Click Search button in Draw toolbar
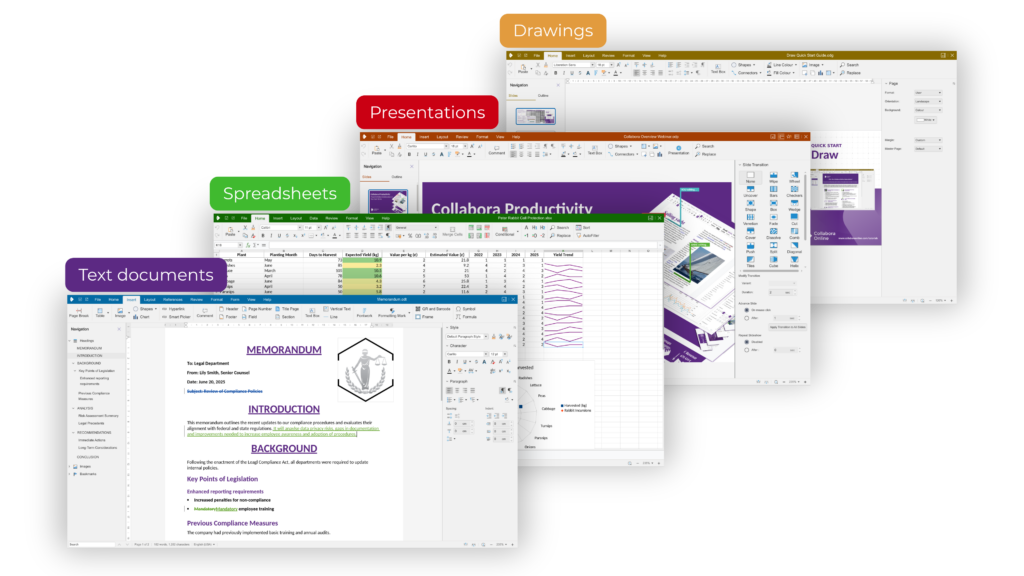The height and width of the screenshot is (576, 1024). [850, 65]
